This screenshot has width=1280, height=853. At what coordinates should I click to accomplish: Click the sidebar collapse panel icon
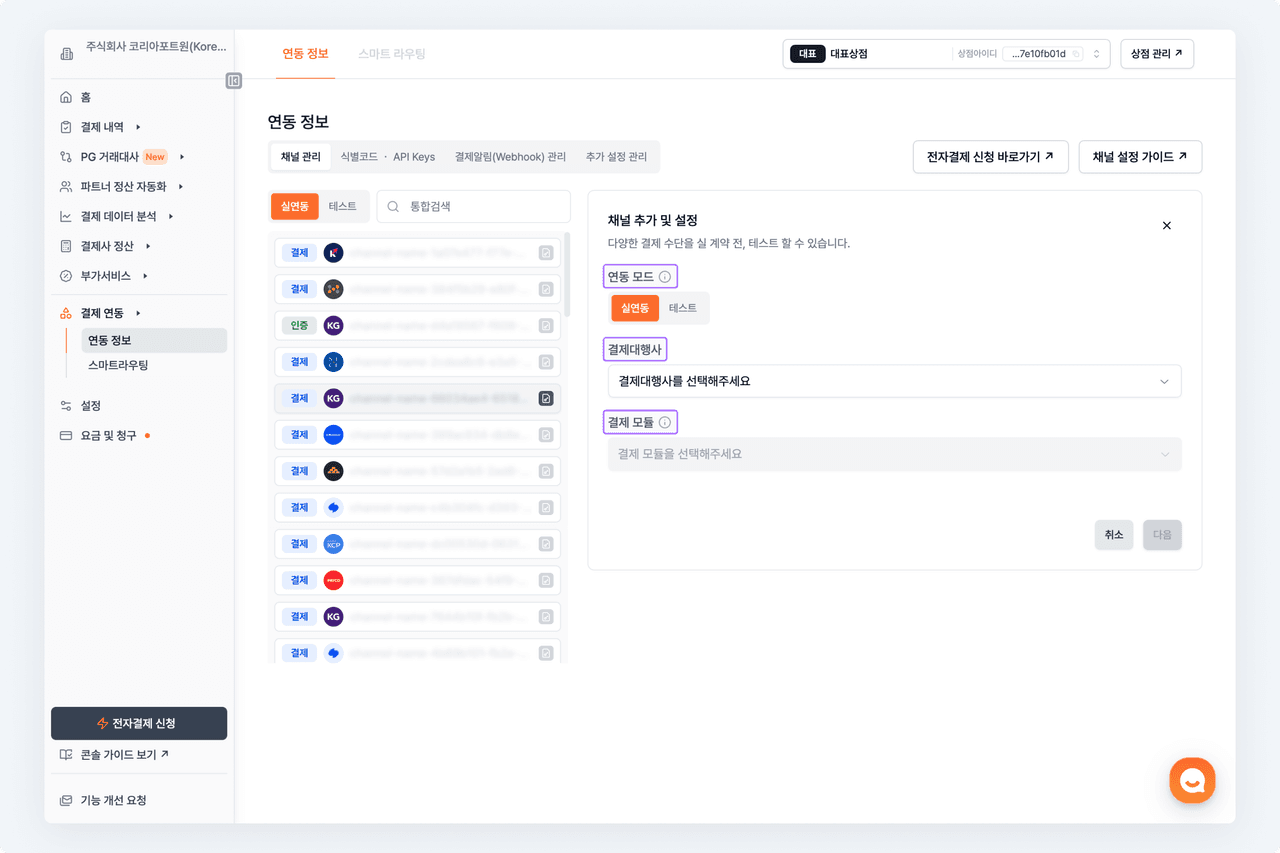click(x=234, y=81)
